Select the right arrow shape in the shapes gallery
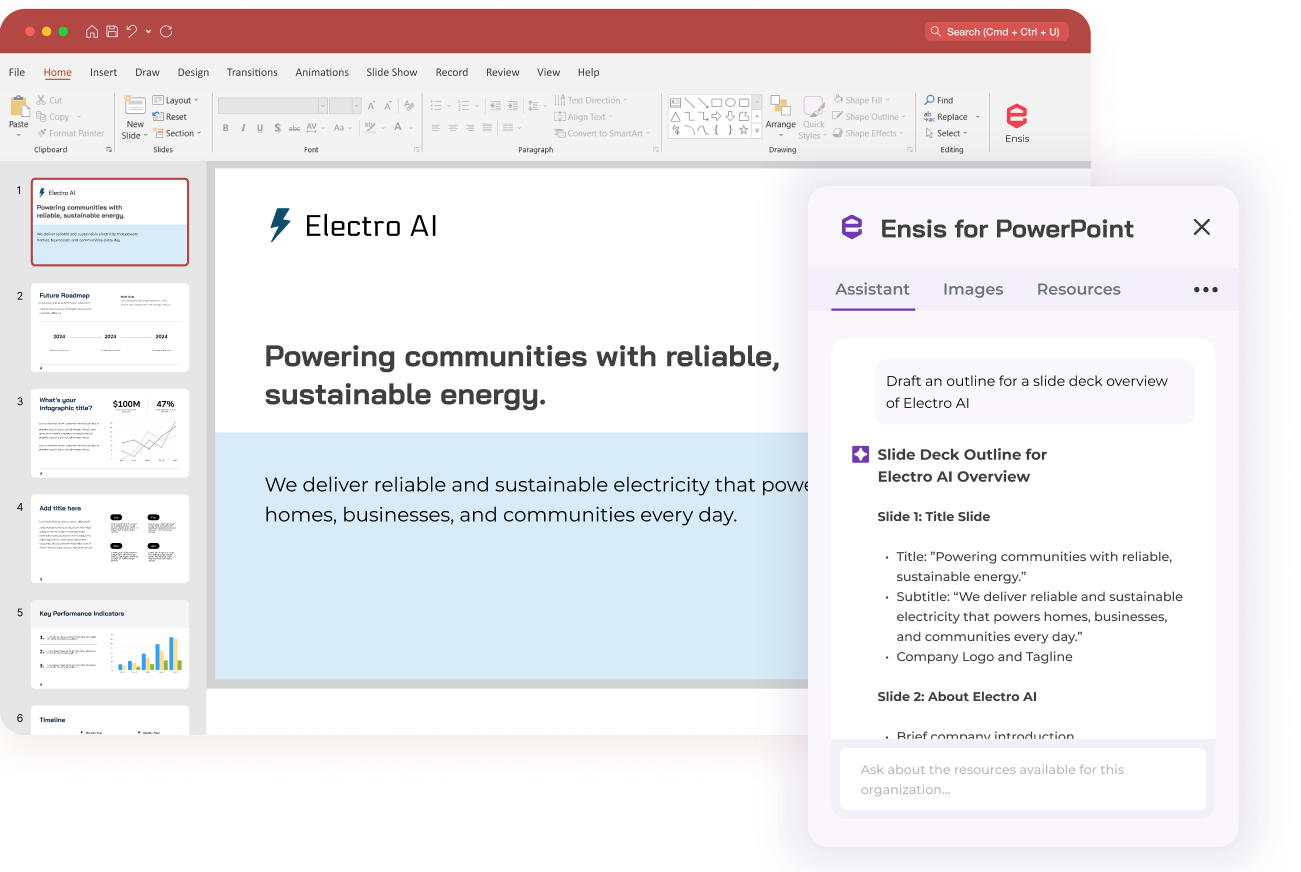This screenshot has width=1301, height=872. point(716,116)
